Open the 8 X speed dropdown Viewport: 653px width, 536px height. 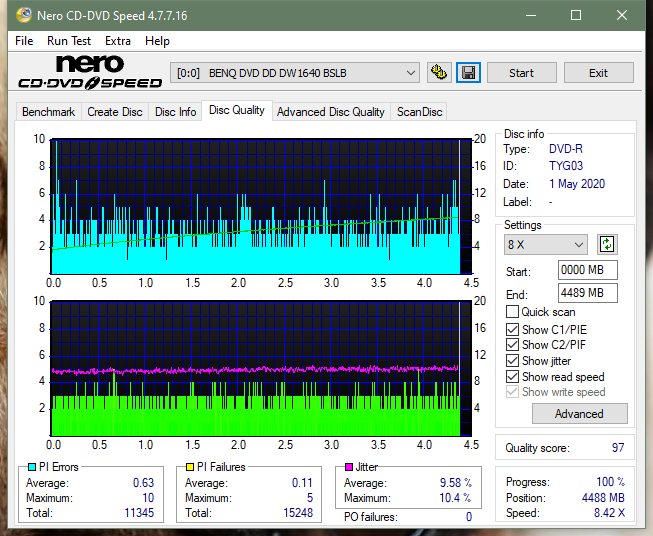pyautogui.click(x=546, y=244)
